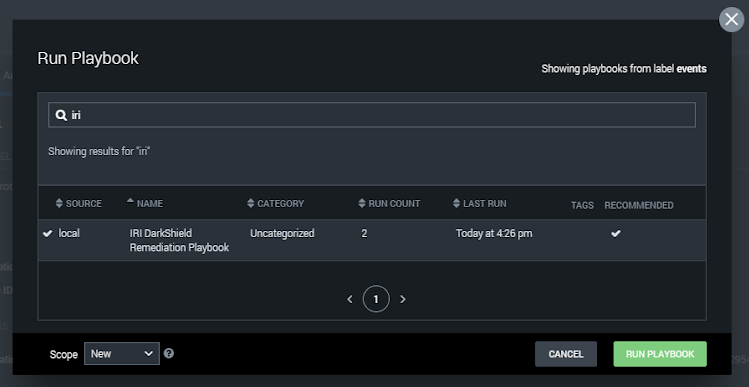Click the magnifier search icon

tap(61, 115)
